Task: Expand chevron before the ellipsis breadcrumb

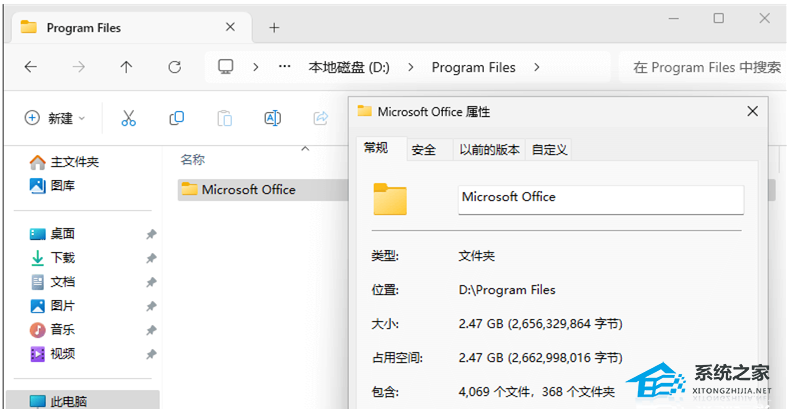Action: 255,67
